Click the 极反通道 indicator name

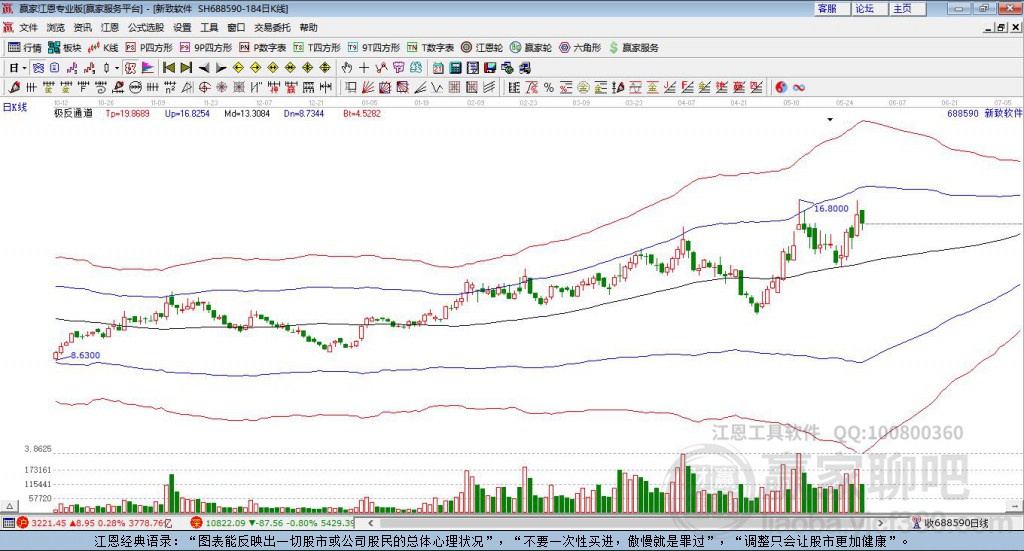pos(73,113)
